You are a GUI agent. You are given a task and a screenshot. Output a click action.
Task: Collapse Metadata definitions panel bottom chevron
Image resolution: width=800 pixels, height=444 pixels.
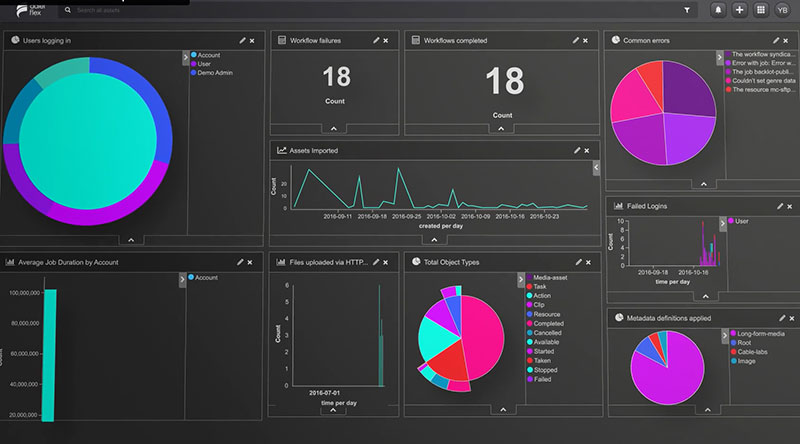click(x=708, y=409)
